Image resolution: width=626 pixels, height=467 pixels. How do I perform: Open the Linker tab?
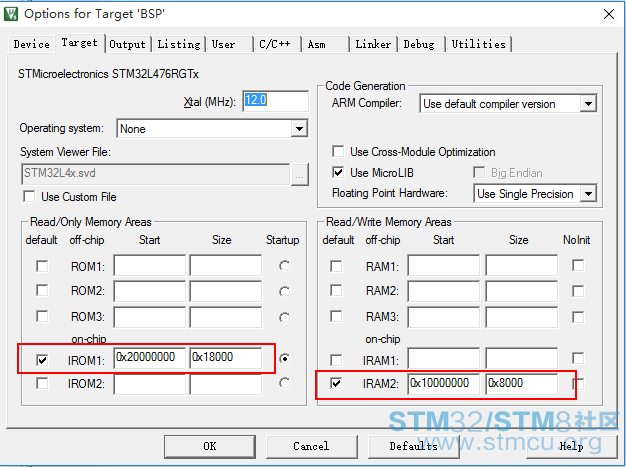click(373, 44)
